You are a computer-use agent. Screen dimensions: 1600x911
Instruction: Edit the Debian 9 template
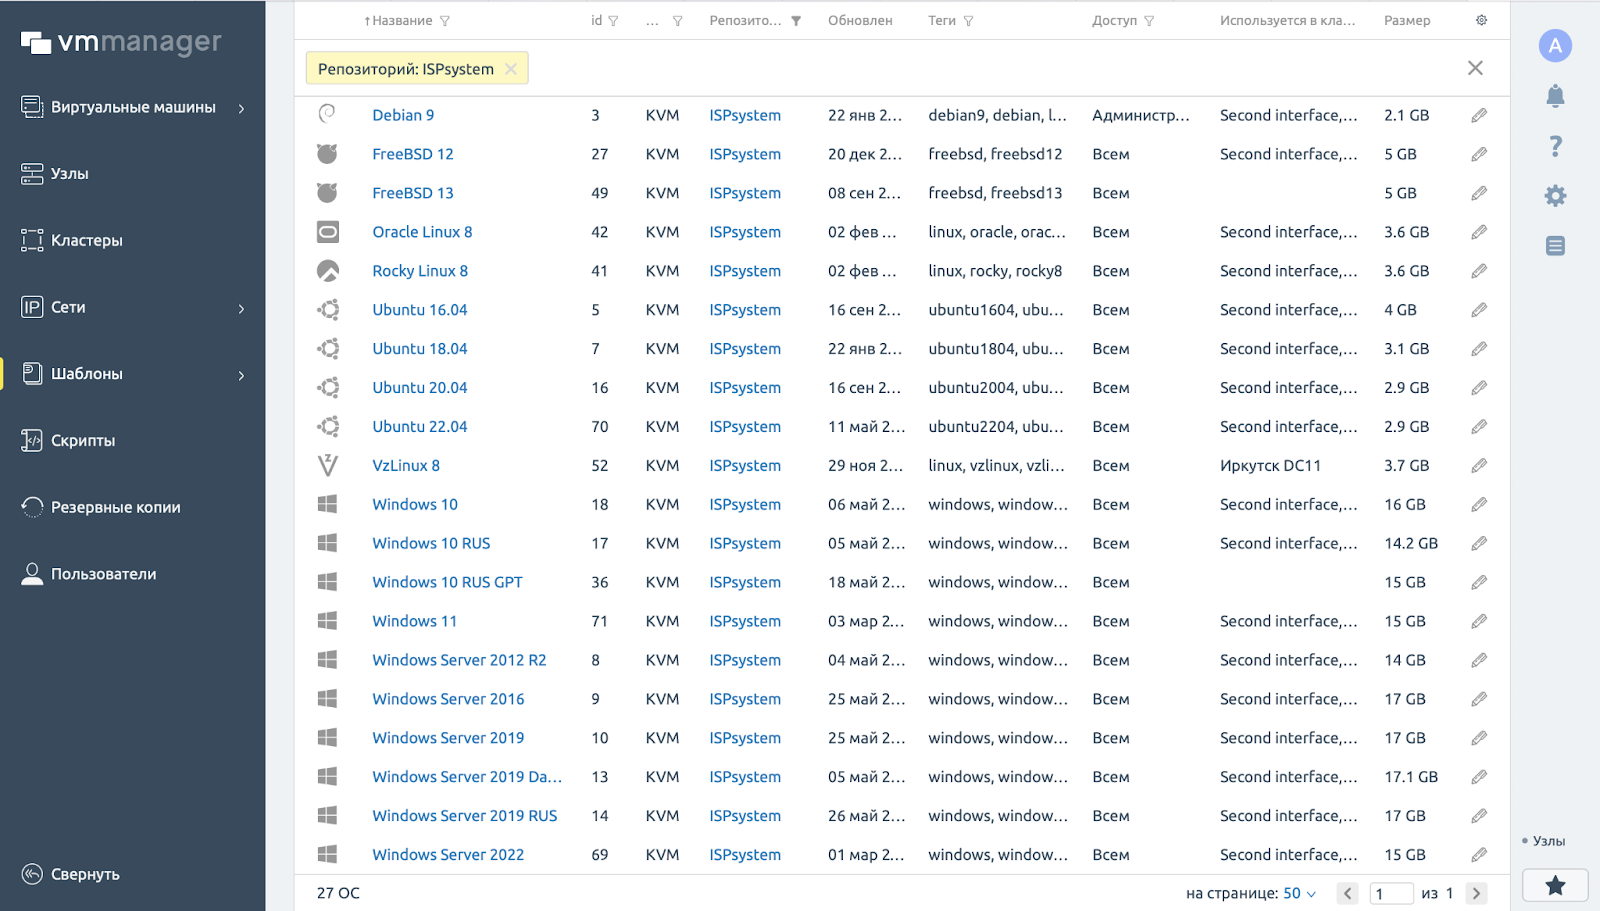[x=1479, y=115]
